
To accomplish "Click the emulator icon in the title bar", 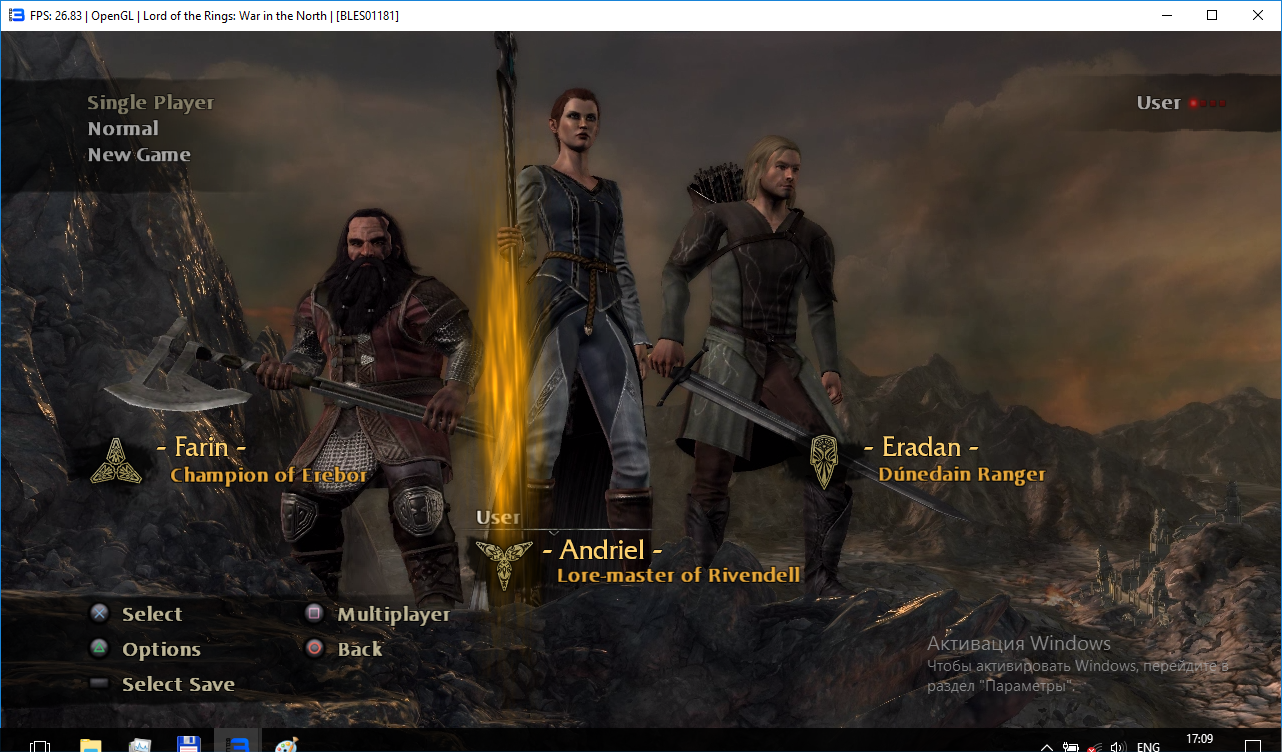I will (15, 15).
